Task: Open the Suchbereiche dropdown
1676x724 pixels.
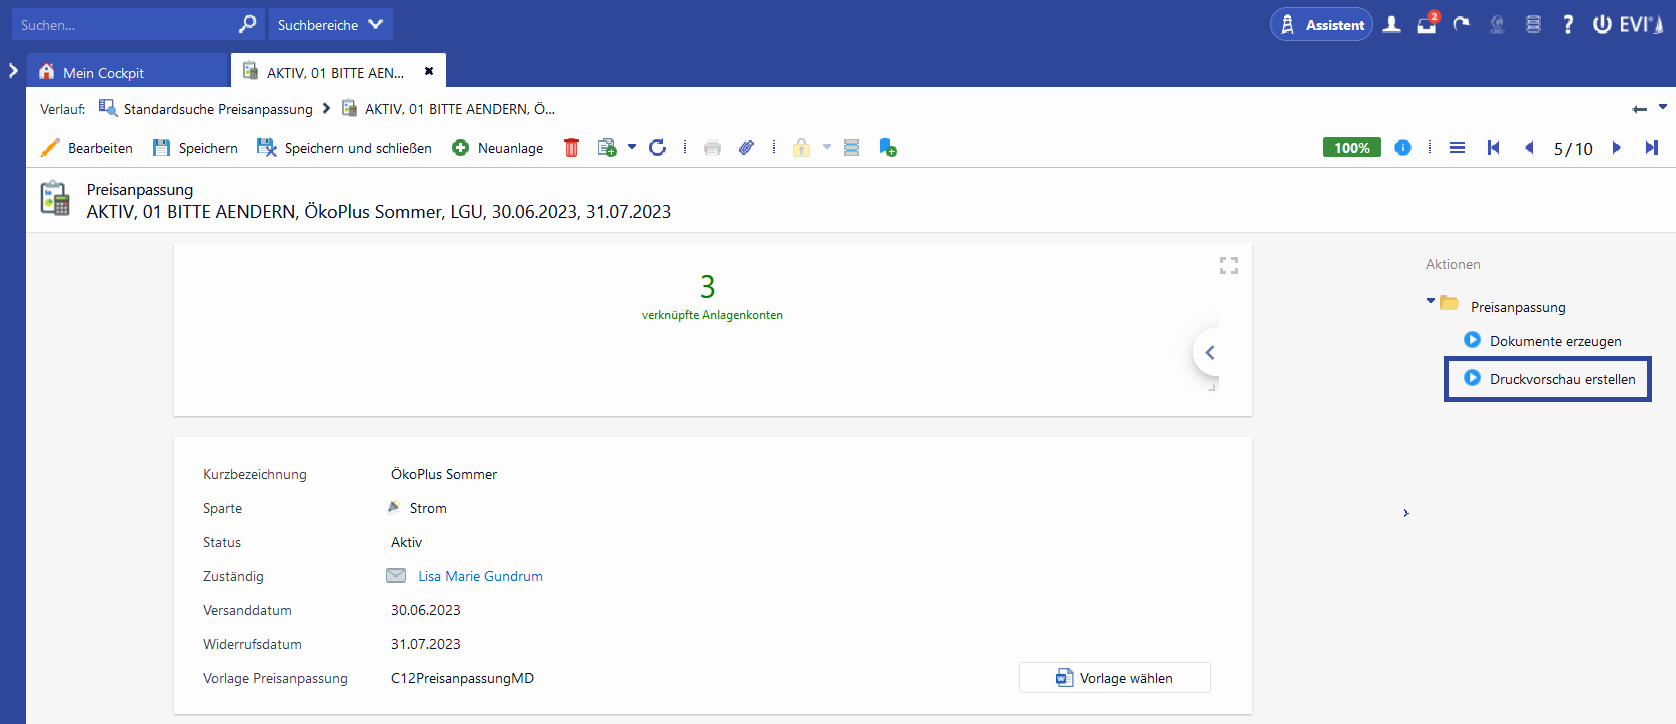Action: [x=330, y=25]
